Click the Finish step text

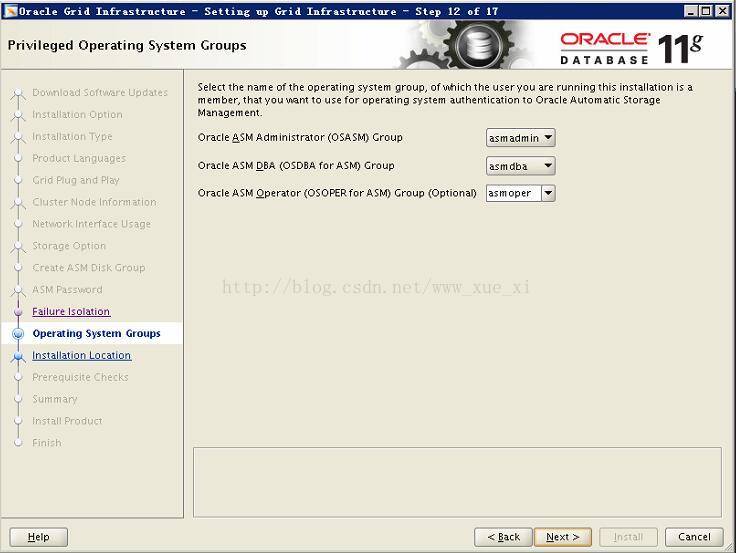(46, 443)
